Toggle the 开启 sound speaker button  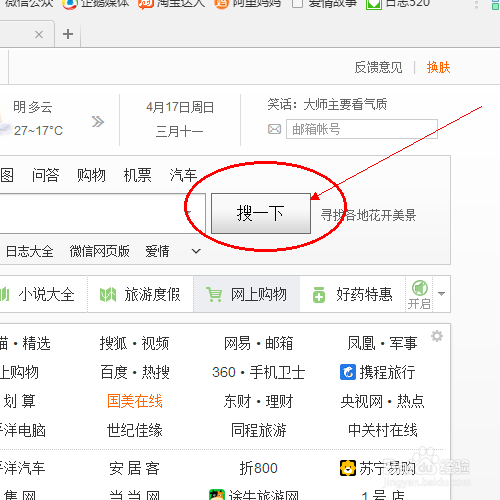(x=420, y=295)
